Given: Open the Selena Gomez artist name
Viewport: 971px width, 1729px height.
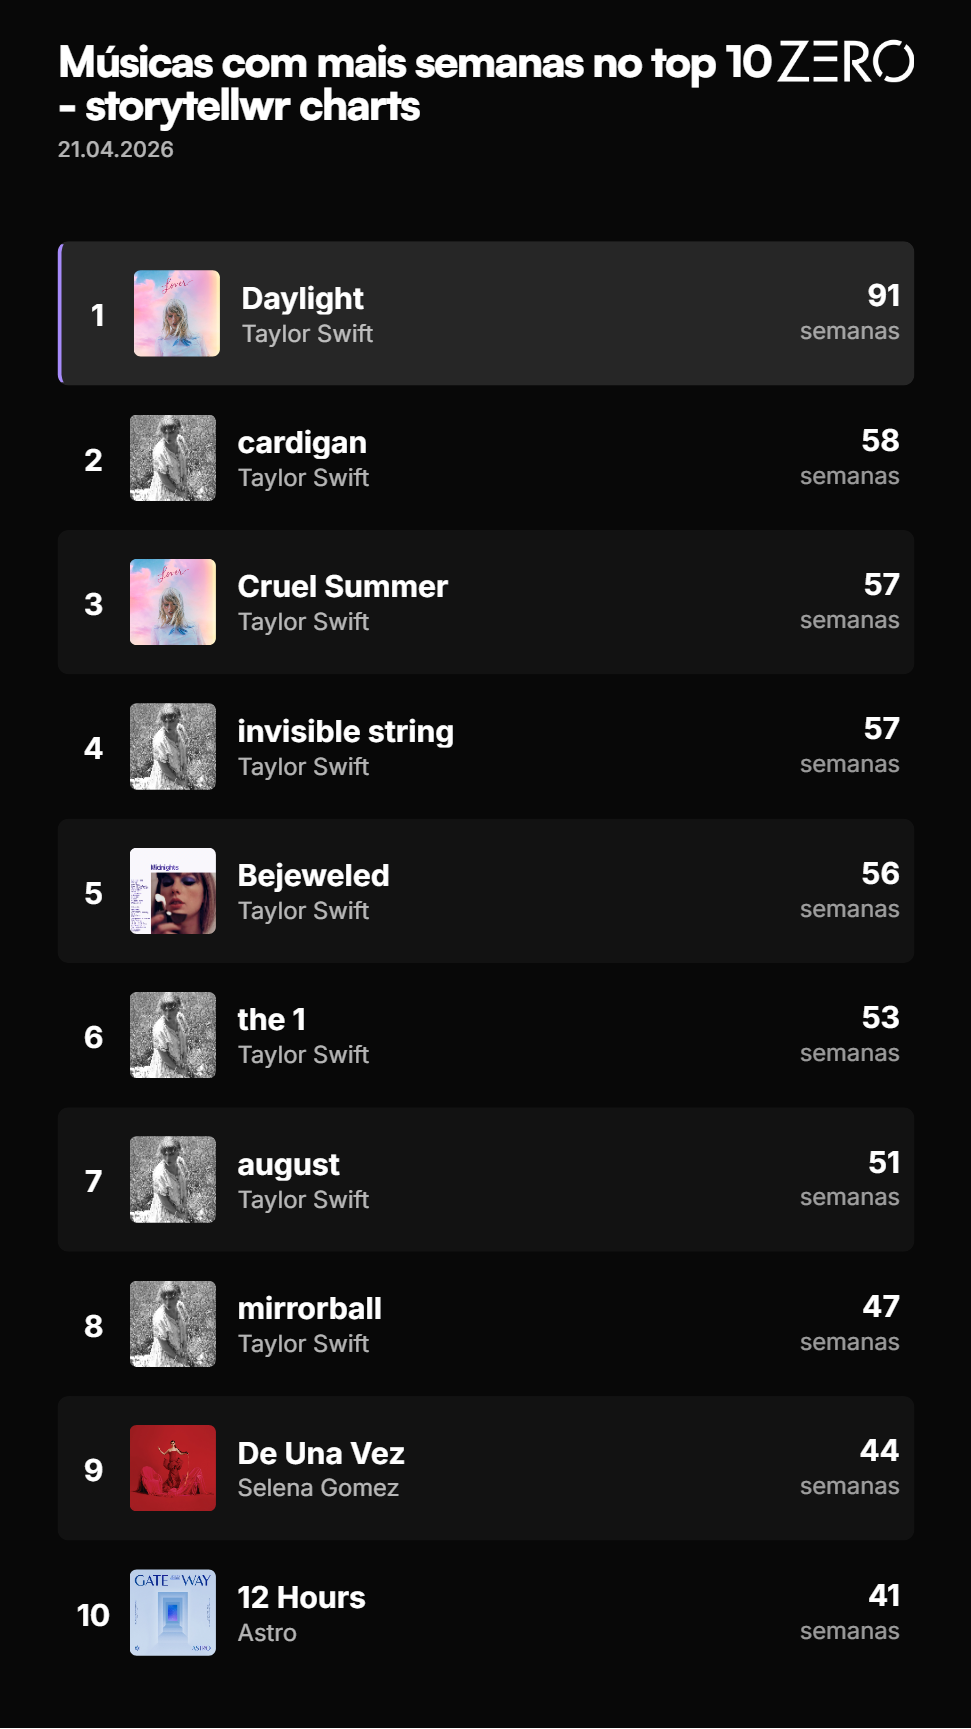Looking at the screenshot, I should (x=318, y=1488).
